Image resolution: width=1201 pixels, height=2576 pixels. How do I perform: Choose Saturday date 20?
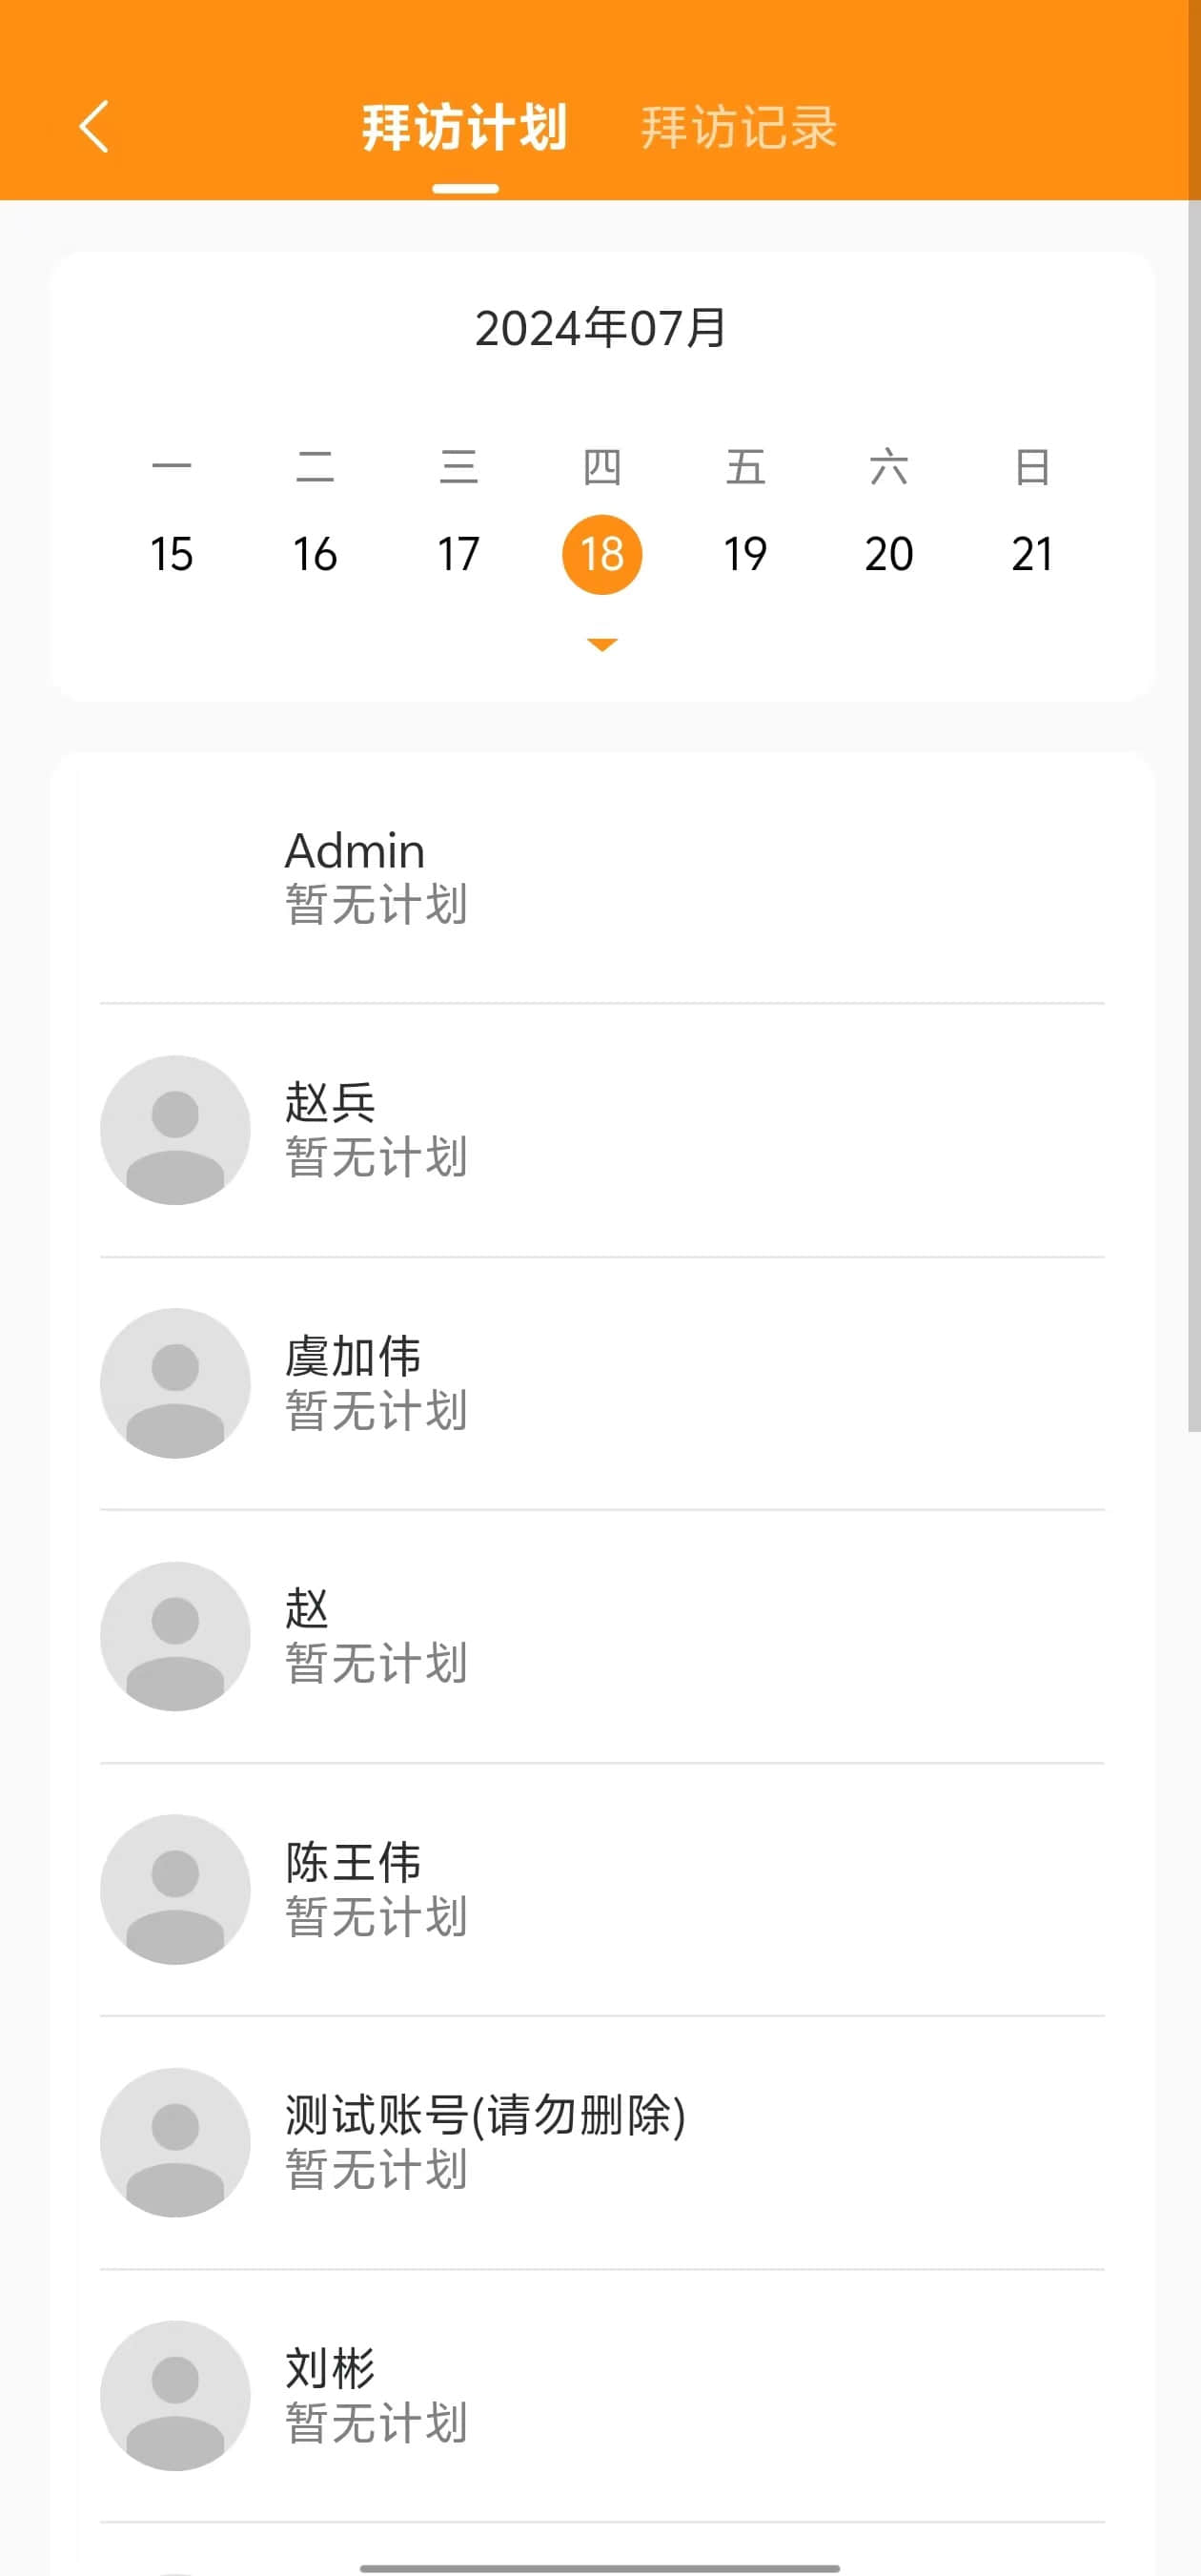point(889,554)
